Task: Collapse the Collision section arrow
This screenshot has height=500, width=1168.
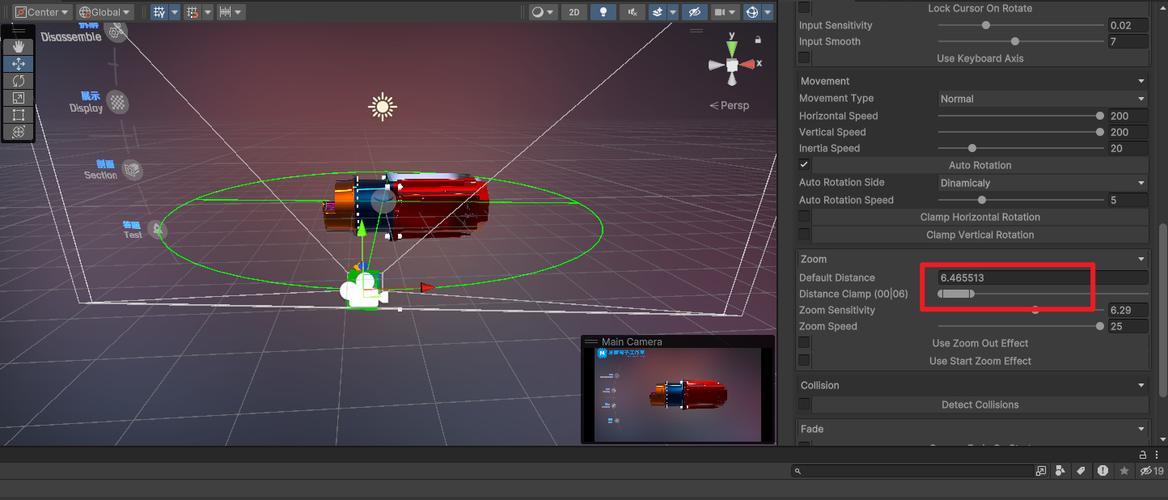Action: click(x=1141, y=385)
